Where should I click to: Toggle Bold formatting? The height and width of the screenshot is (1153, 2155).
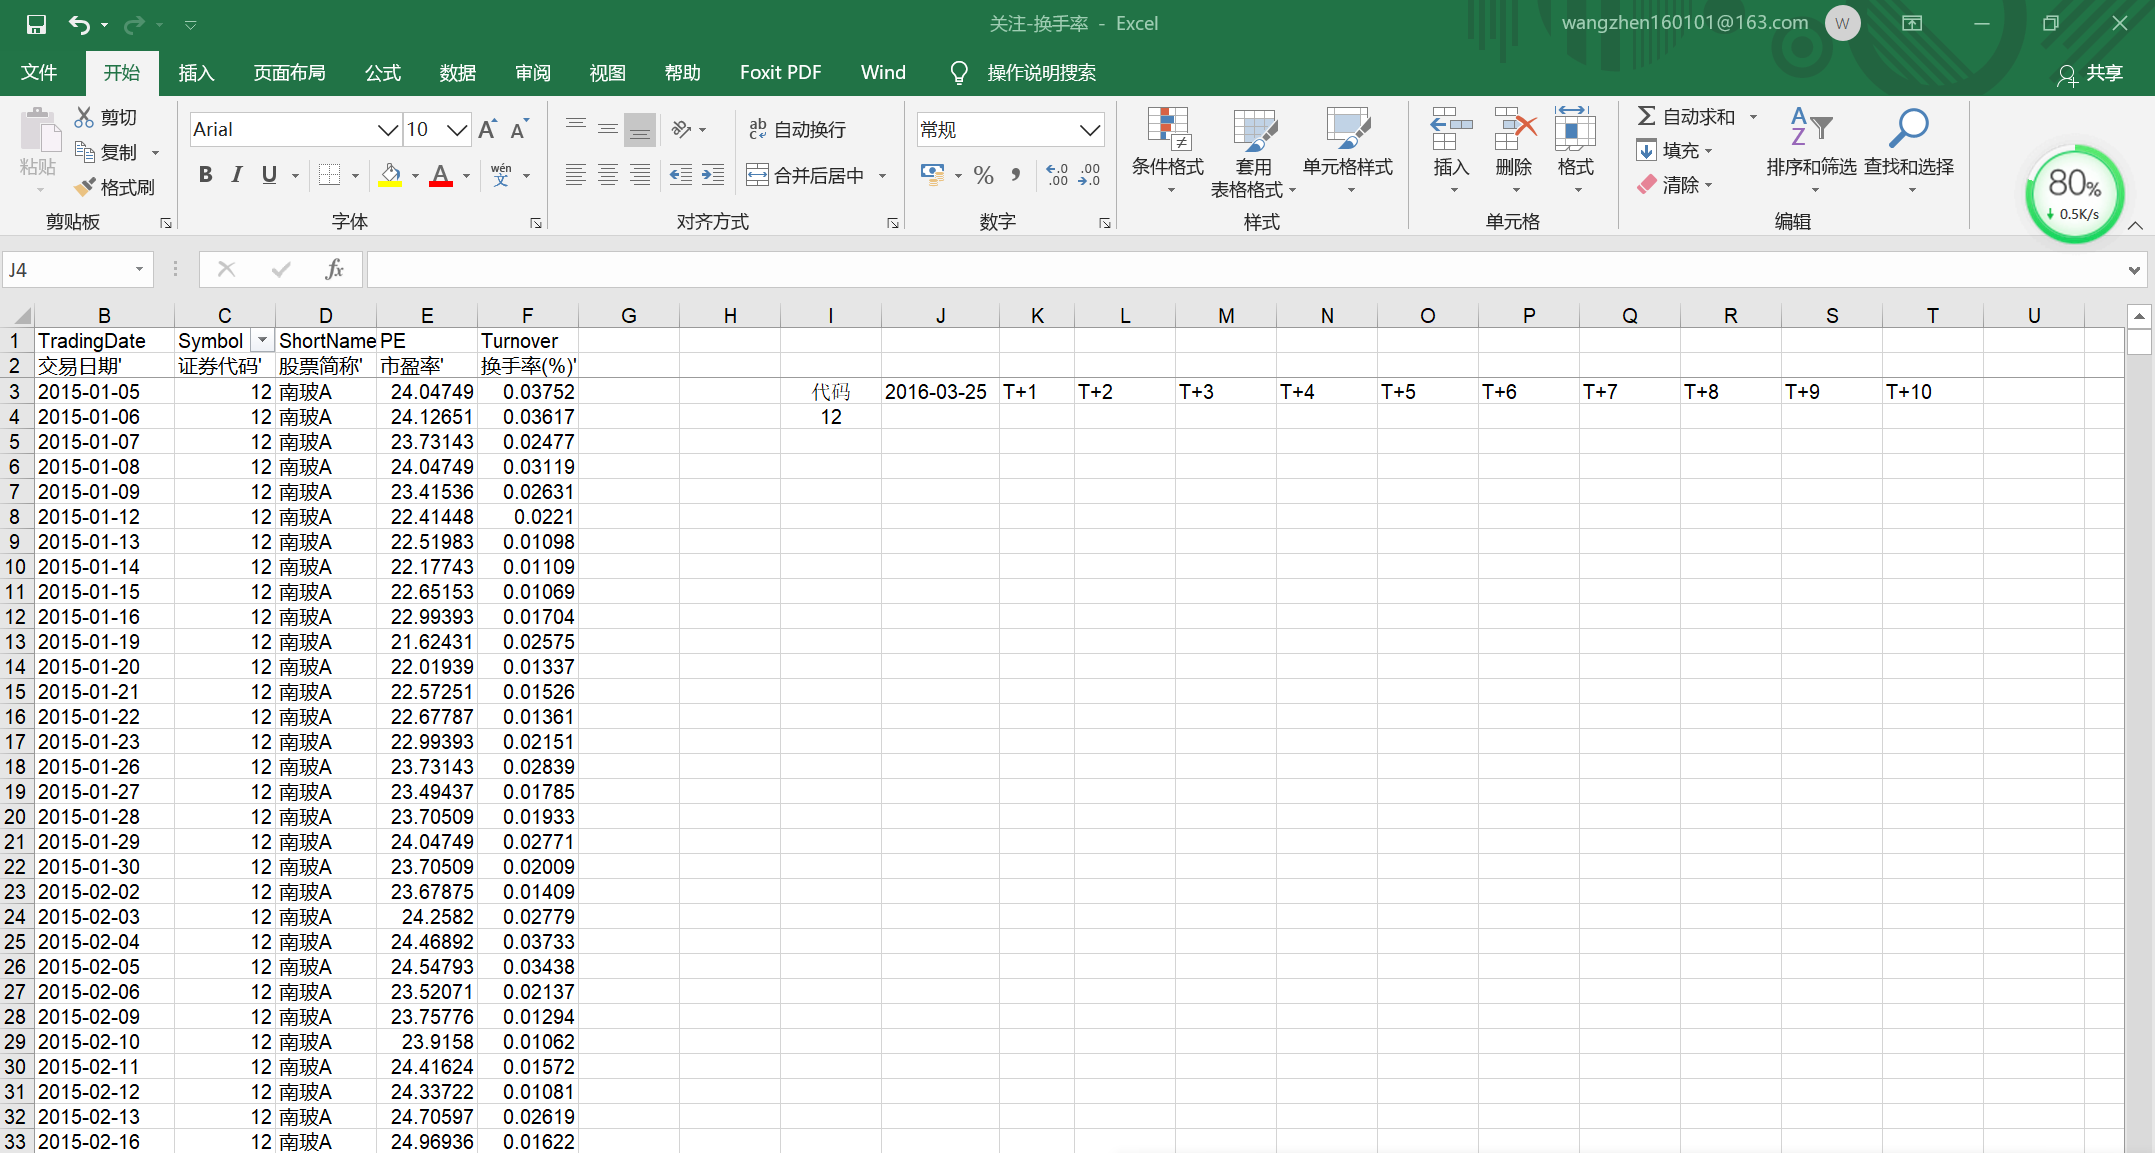205,176
